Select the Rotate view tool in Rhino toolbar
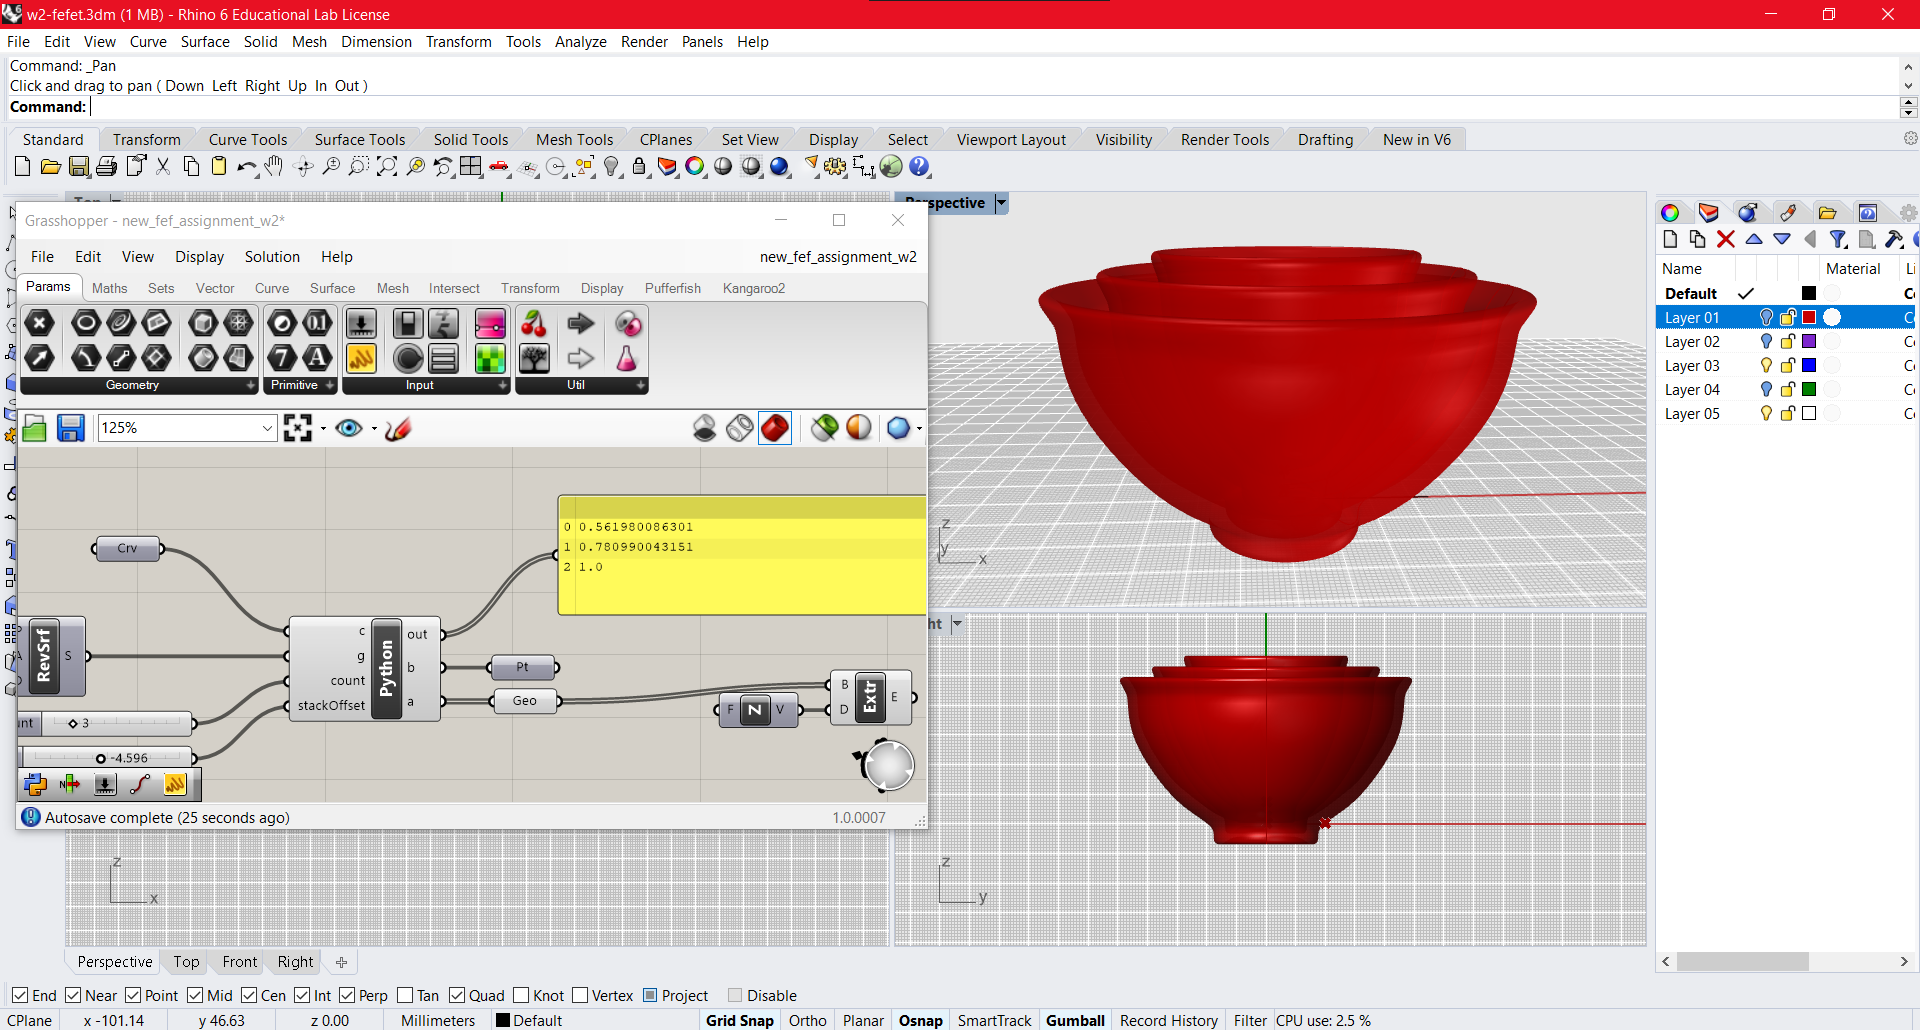Image resolution: width=1920 pixels, height=1030 pixels. 303,167
